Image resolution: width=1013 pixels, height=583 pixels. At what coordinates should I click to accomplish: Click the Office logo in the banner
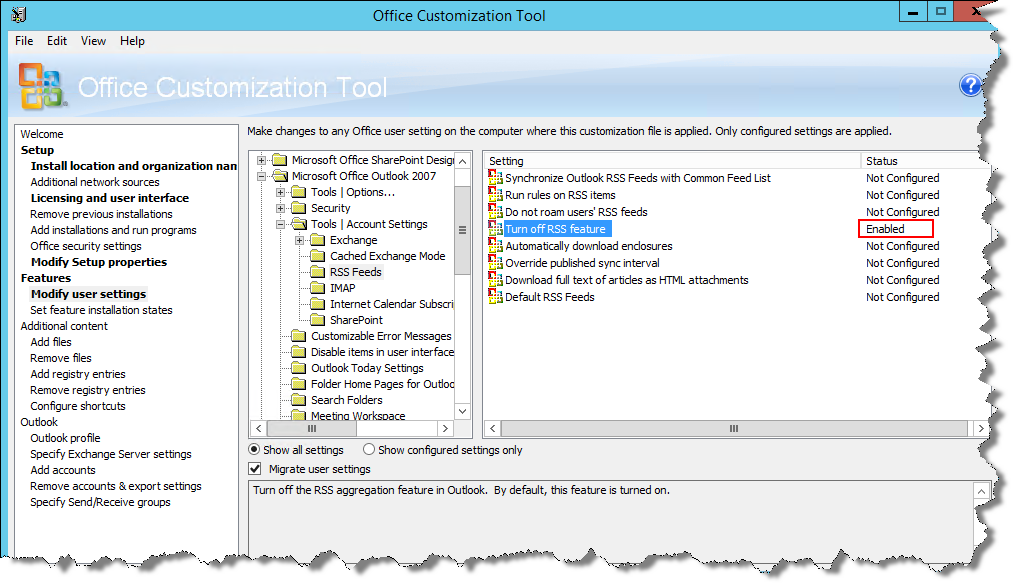click(42, 86)
